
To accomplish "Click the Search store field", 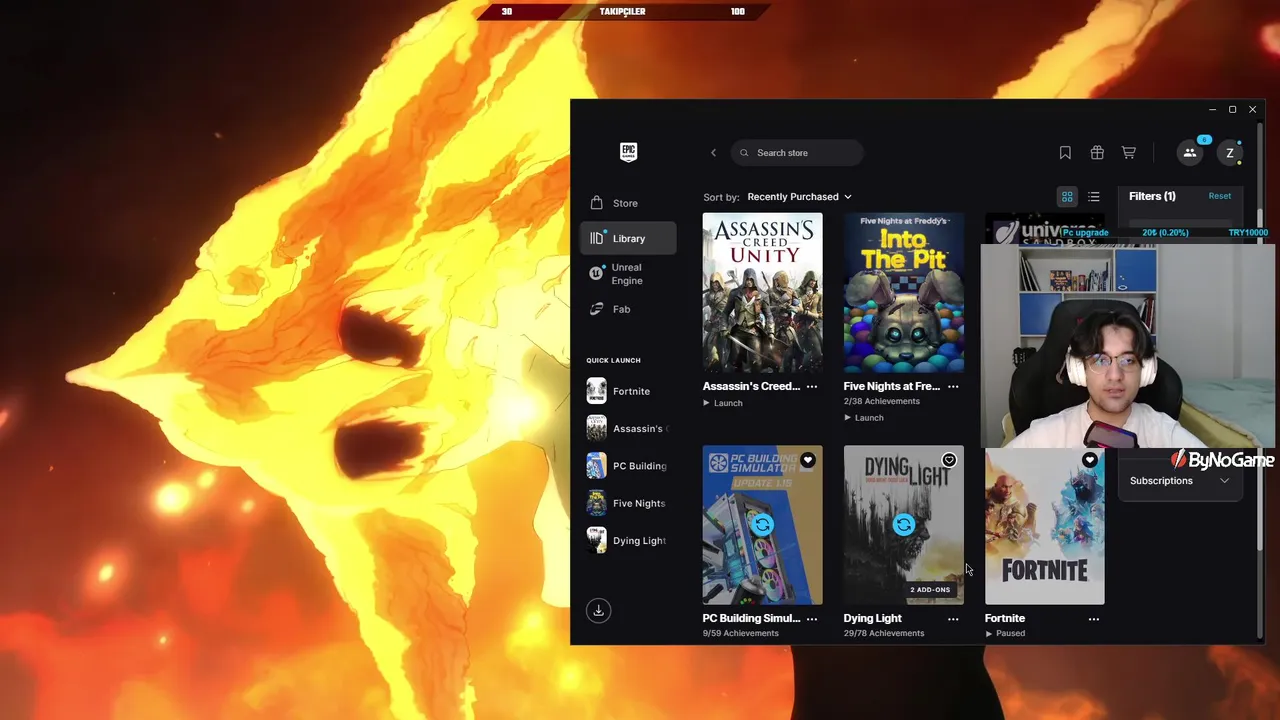I will (x=797, y=153).
